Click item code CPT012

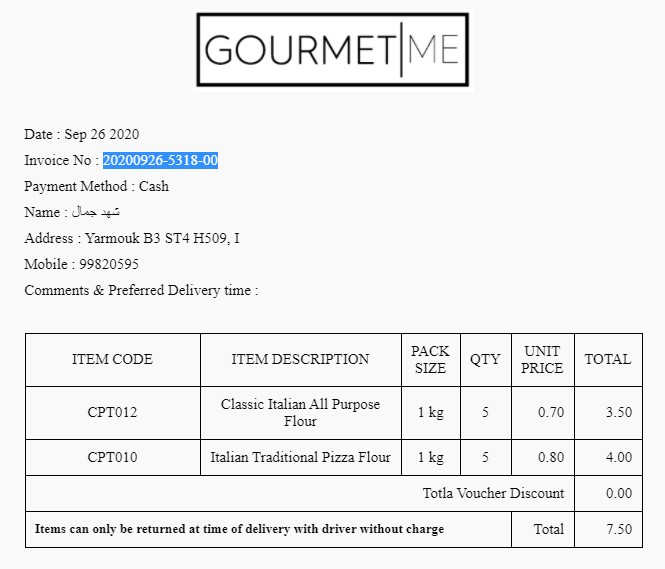point(112,413)
